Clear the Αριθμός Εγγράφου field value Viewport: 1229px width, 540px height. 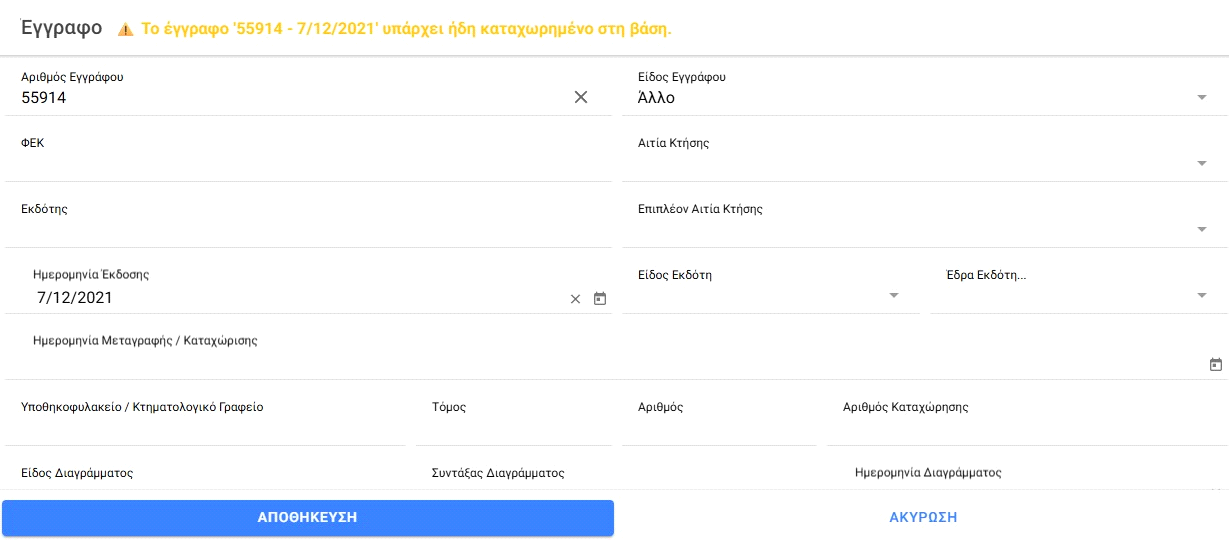click(x=580, y=97)
